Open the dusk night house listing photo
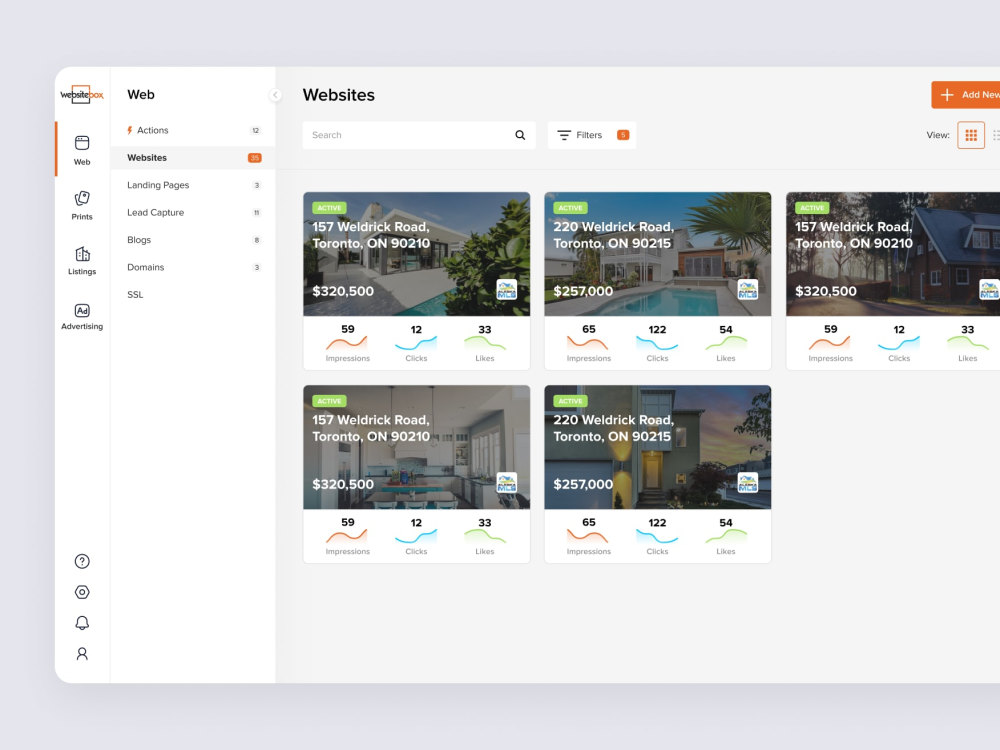Screen dimensions: 1000x750 (658, 447)
